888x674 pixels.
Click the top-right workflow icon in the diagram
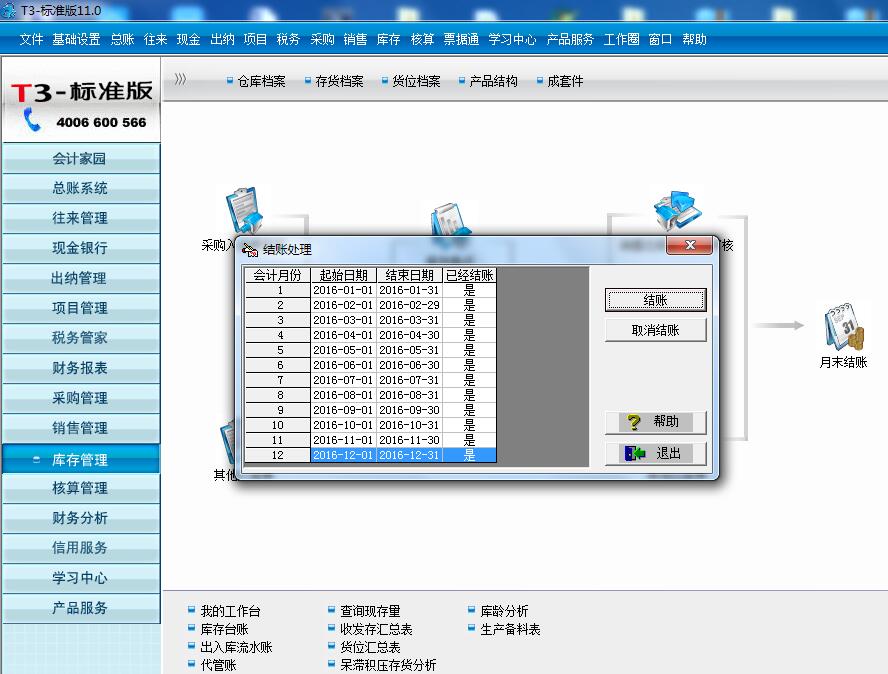pos(677,210)
